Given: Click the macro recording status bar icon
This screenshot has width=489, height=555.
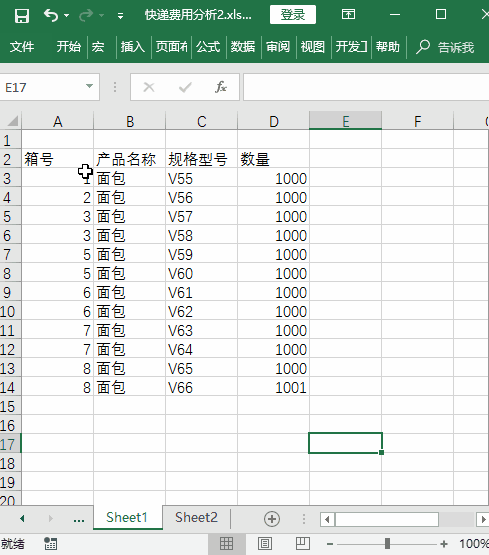Looking at the screenshot, I should point(50,544).
